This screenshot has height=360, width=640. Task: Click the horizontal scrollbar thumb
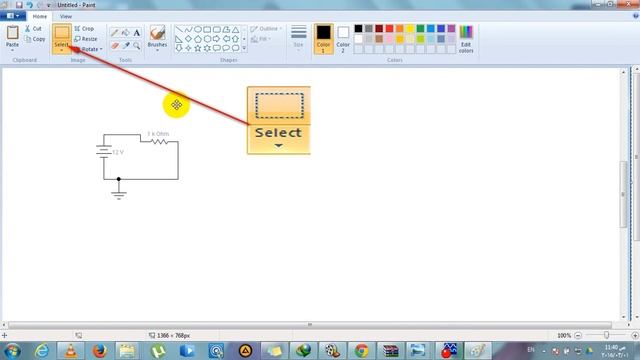coord(310,325)
